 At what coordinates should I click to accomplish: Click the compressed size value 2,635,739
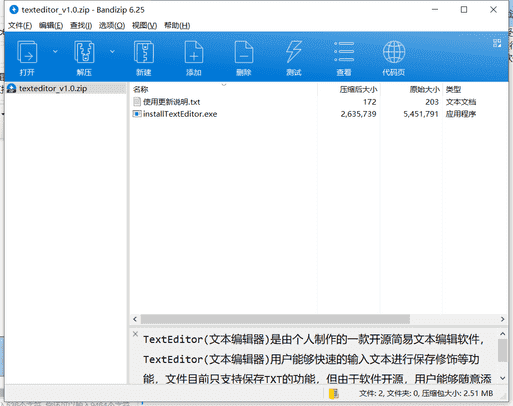coord(358,114)
